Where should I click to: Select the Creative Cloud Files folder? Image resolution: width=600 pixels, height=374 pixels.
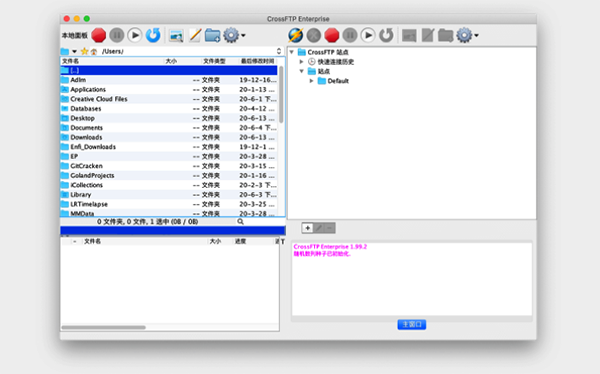pos(169,99)
